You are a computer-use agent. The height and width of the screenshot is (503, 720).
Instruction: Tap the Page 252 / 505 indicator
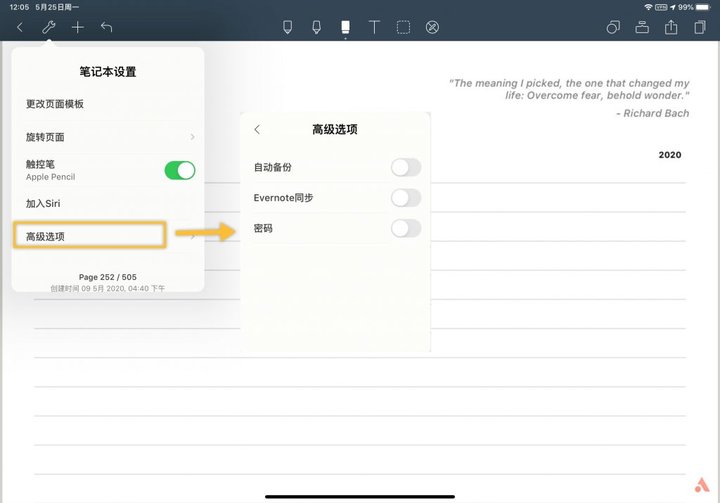point(107,277)
